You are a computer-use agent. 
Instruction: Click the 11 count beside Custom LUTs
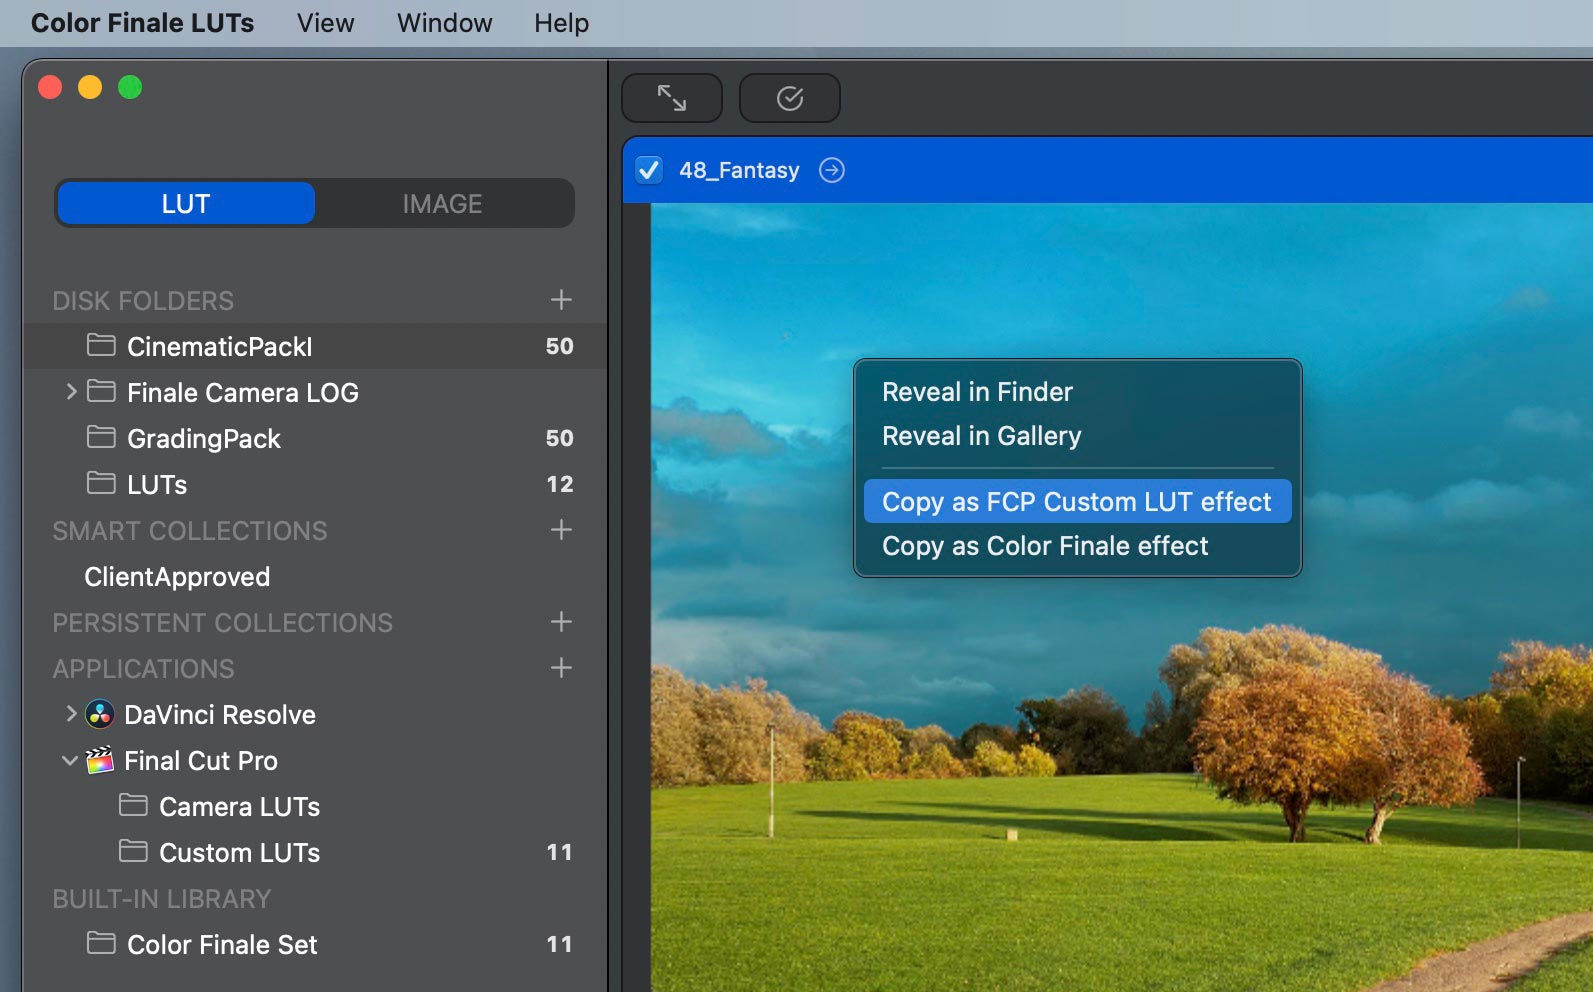tap(559, 852)
